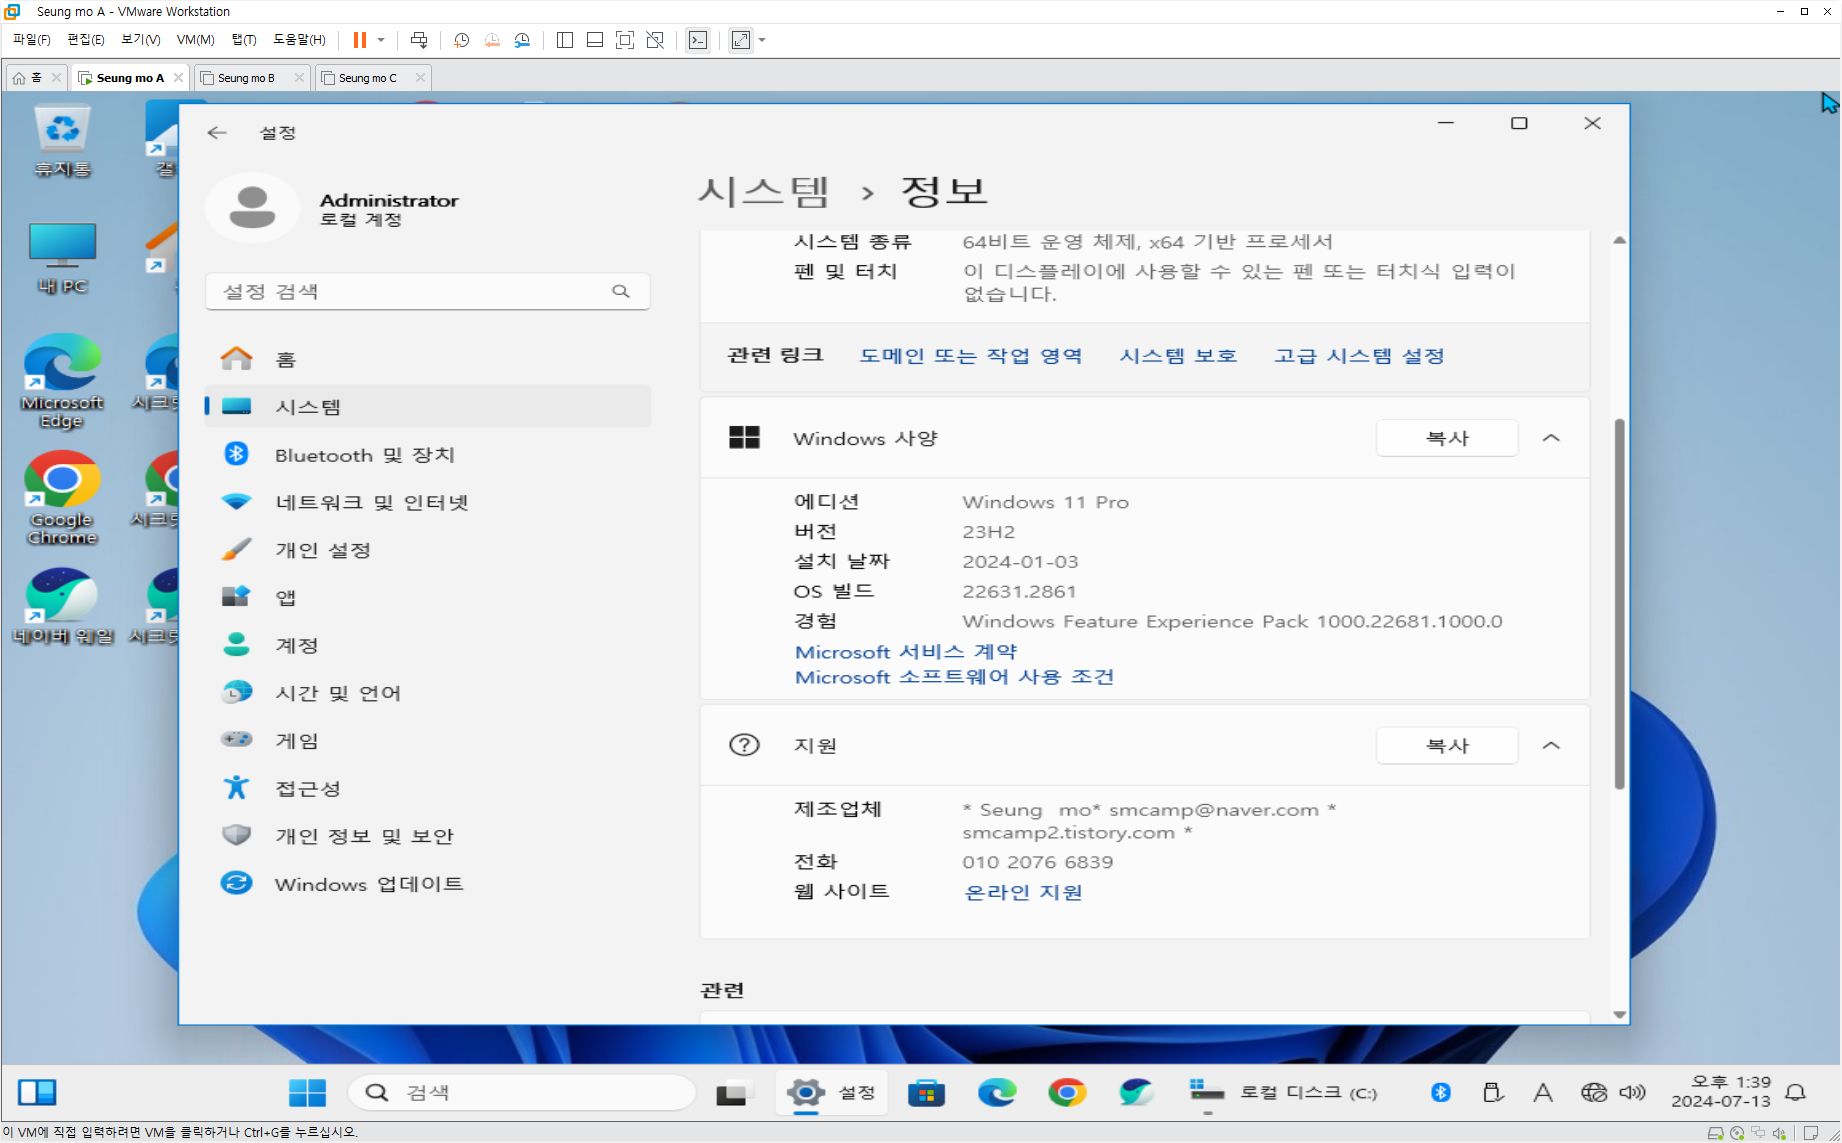Switch to Seung mo C tab
Screen dimensions: 1842x1143
click(x=368, y=78)
